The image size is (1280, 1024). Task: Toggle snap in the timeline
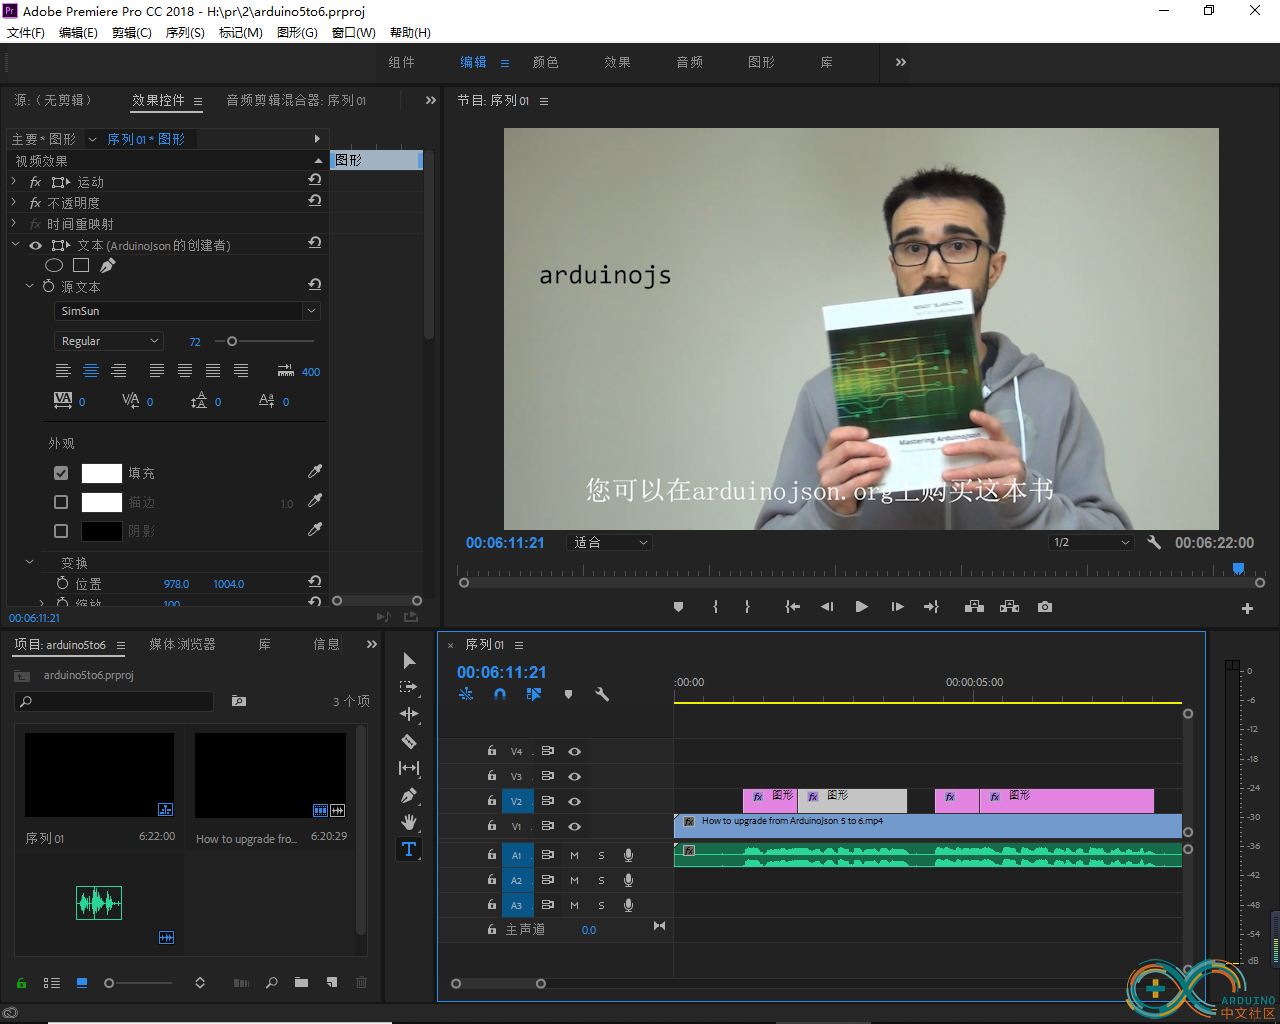(500, 694)
